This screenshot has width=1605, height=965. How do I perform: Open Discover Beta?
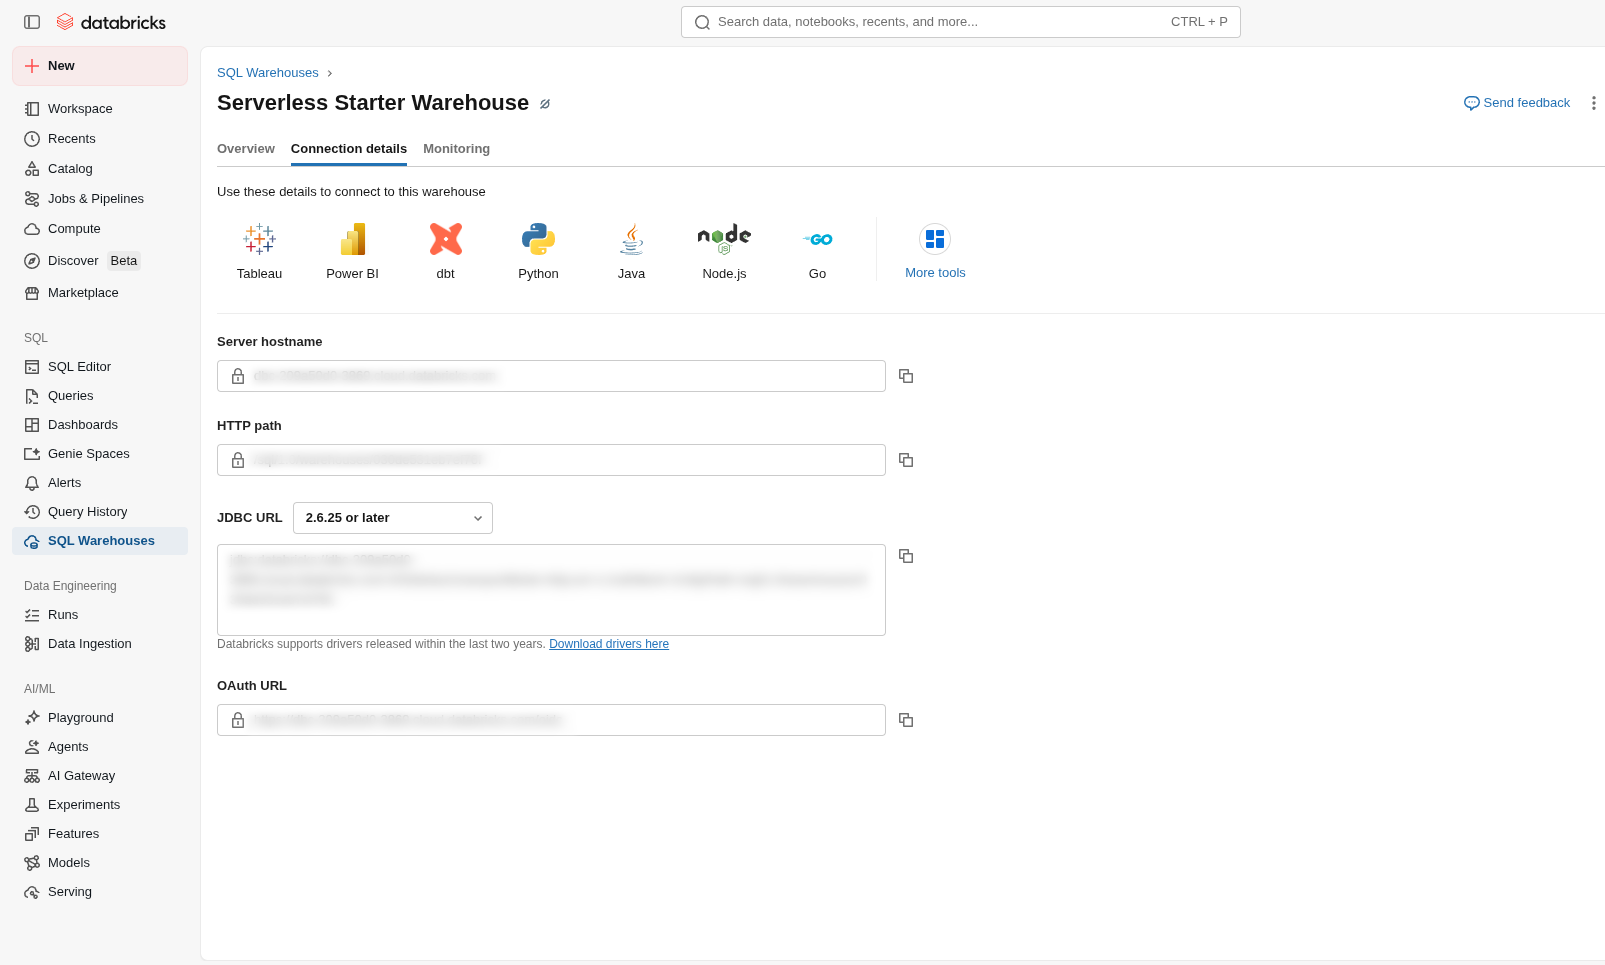100,261
